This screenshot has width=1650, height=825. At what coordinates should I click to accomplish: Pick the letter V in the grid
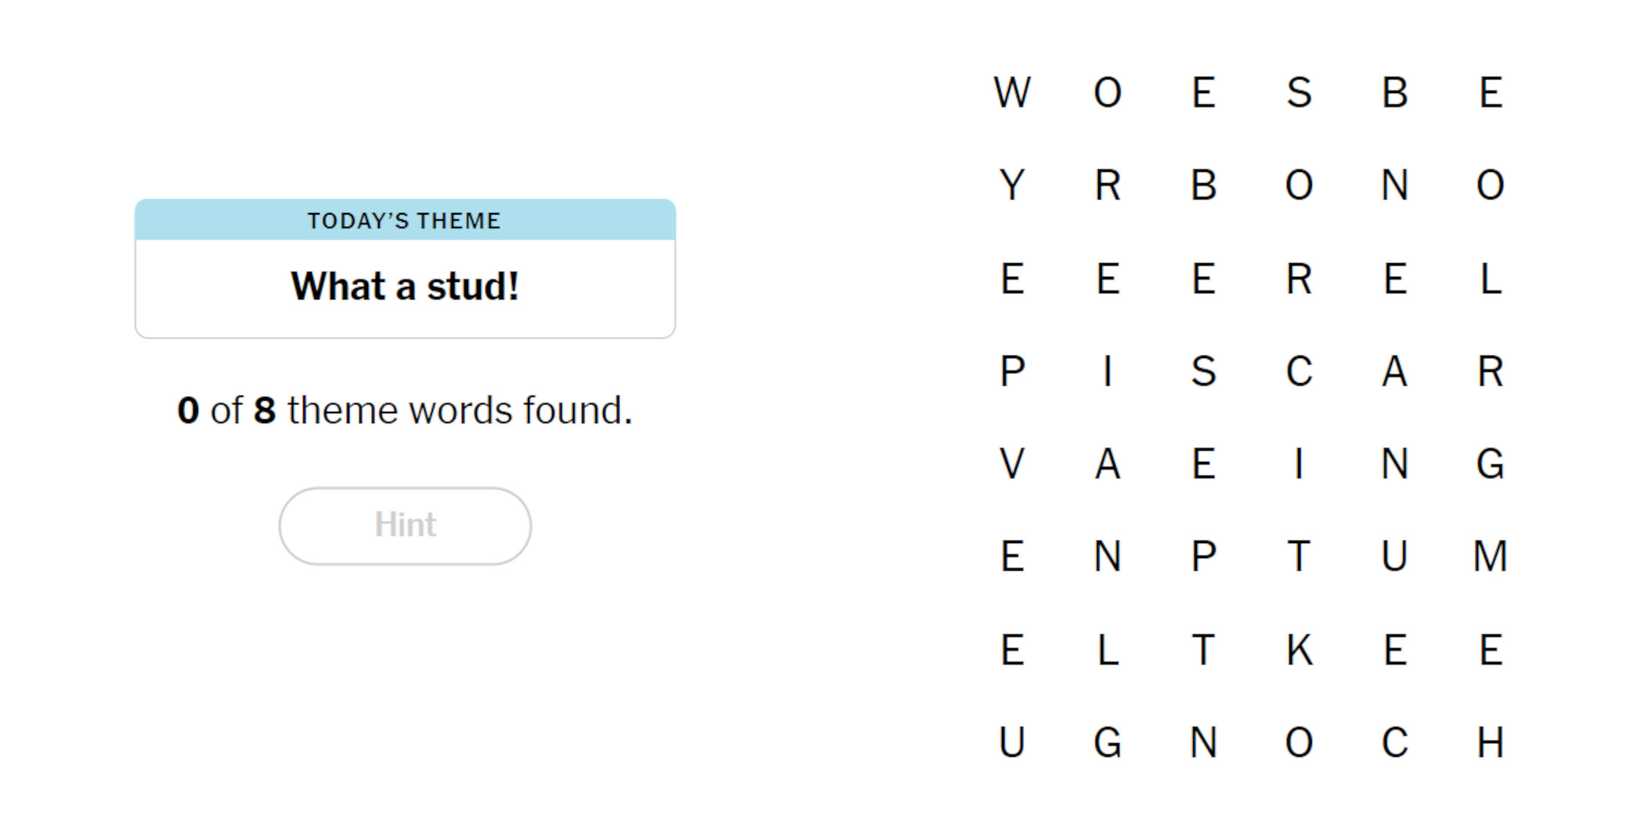pos(1012,464)
